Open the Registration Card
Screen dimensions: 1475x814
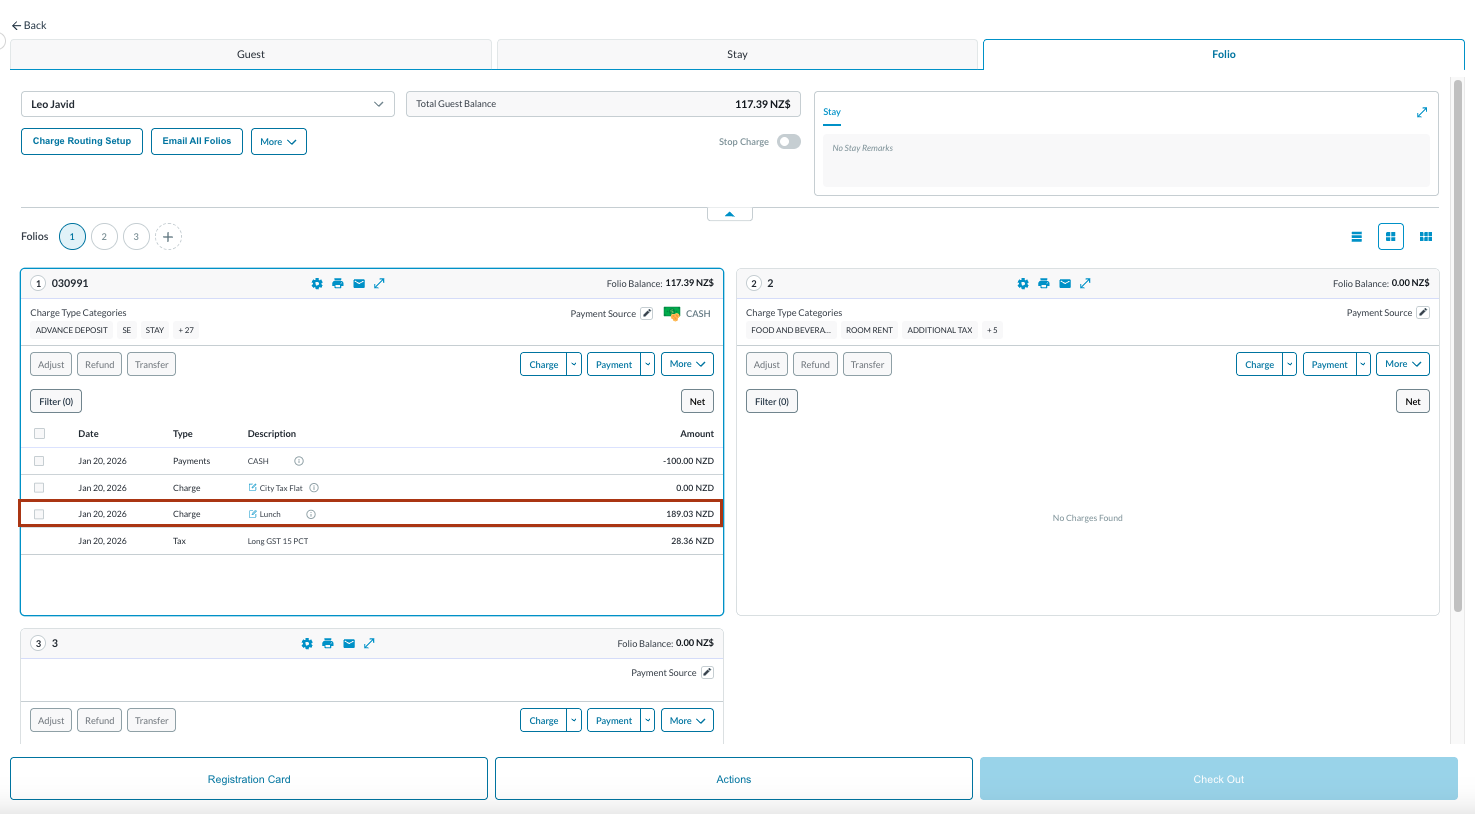coord(249,779)
